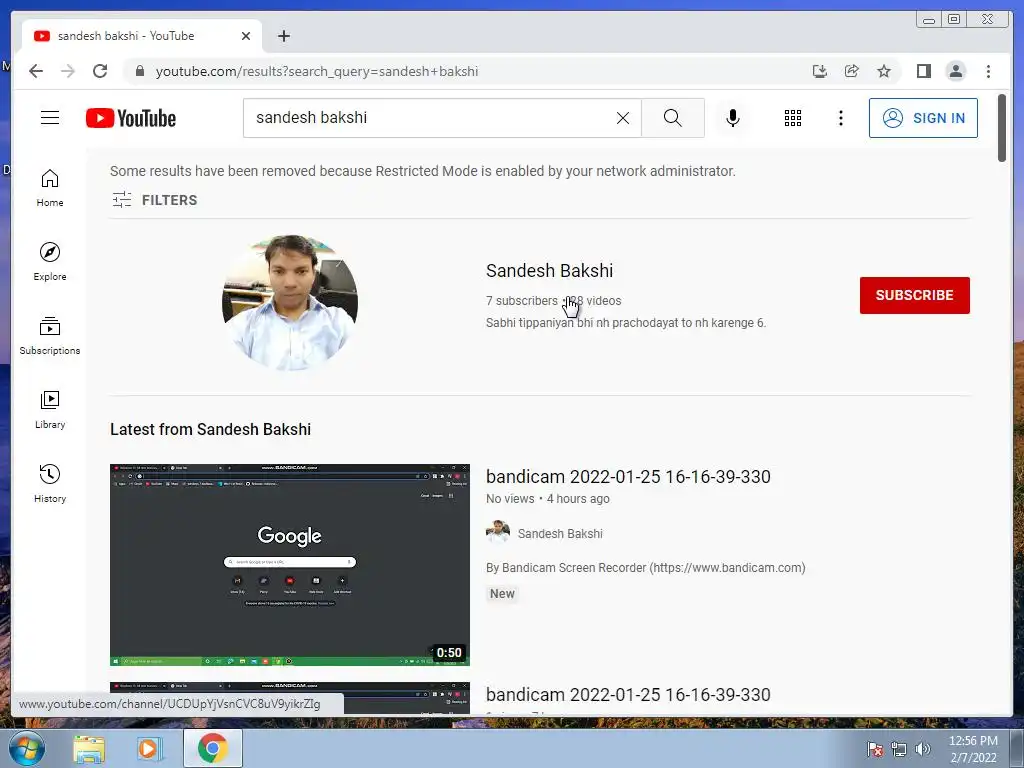Select the sandesh bakshi - YouTube tab
Viewport: 1024px width, 768px height.
click(x=142, y=36)
